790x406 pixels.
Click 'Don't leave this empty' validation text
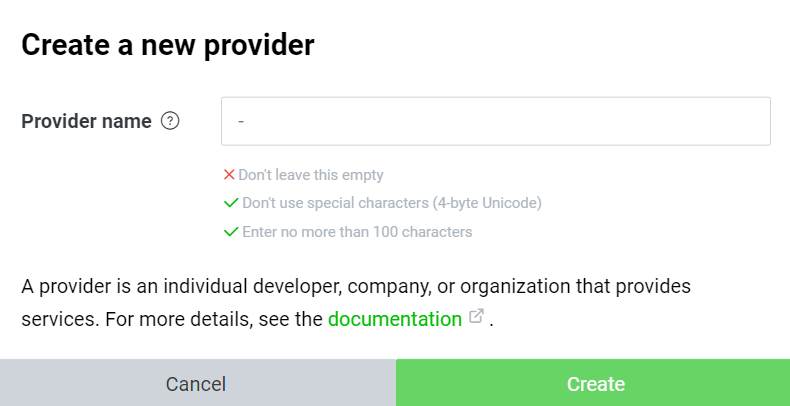pyautogui.click(x=311, y=175)
